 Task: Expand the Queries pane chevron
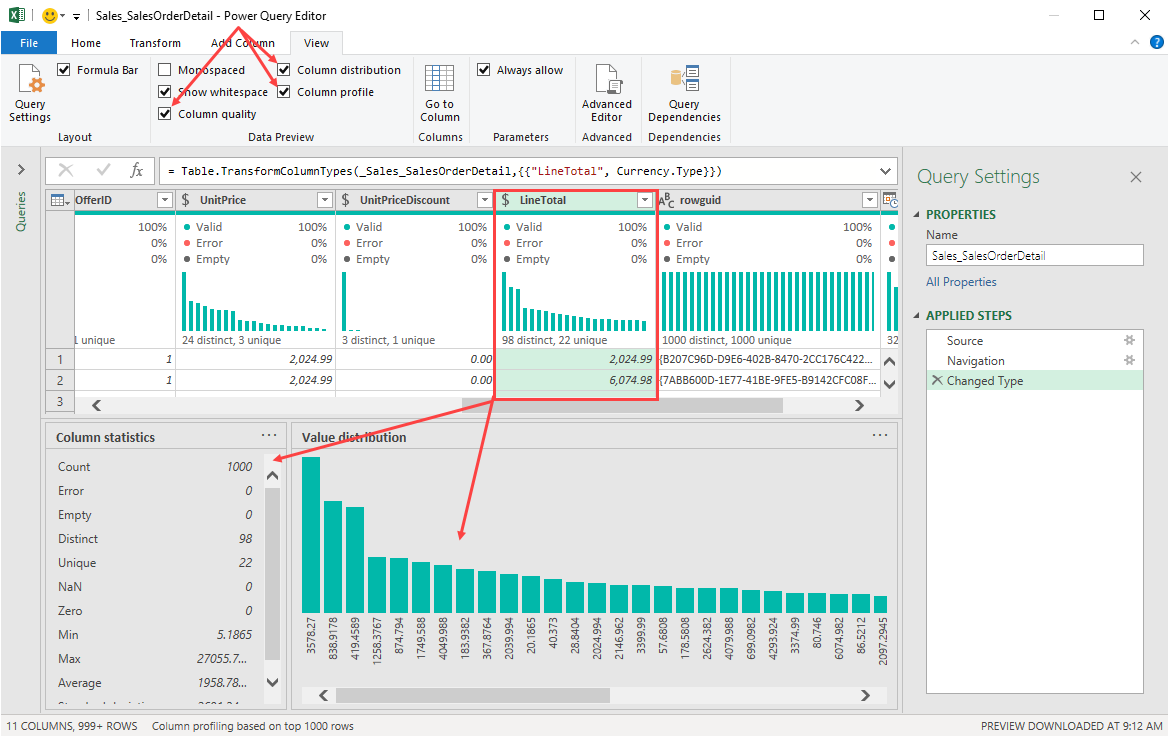[22, 169]
